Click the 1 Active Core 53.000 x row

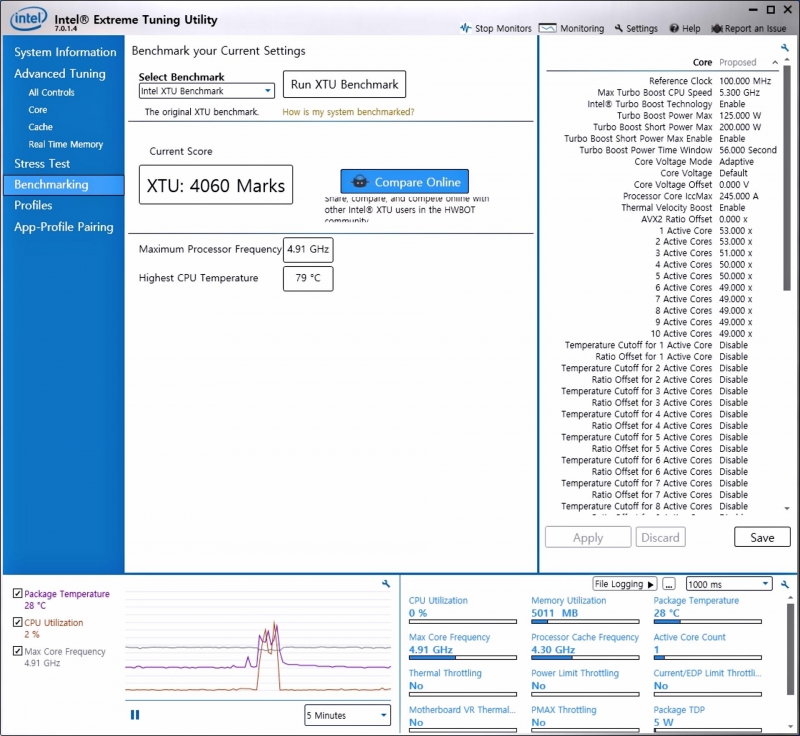click(706, 231)
